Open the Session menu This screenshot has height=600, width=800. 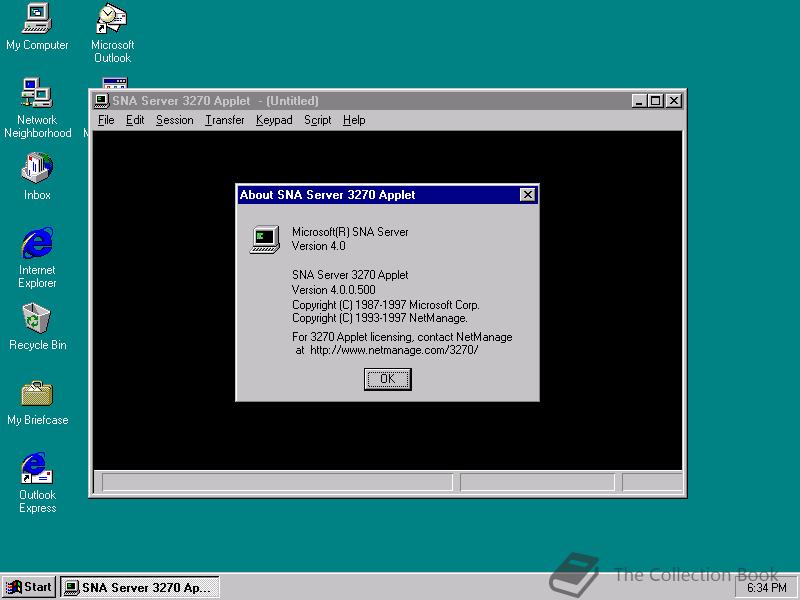tap(174, 120)
